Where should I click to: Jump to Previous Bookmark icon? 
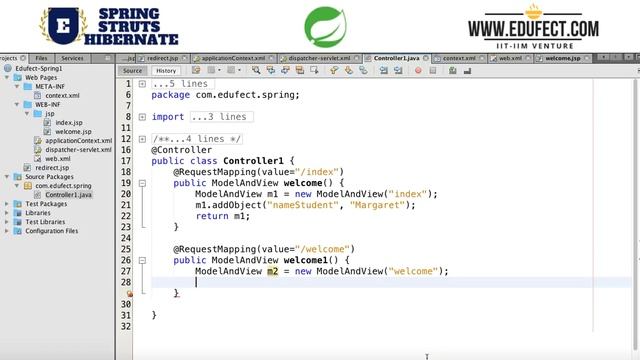334,70
